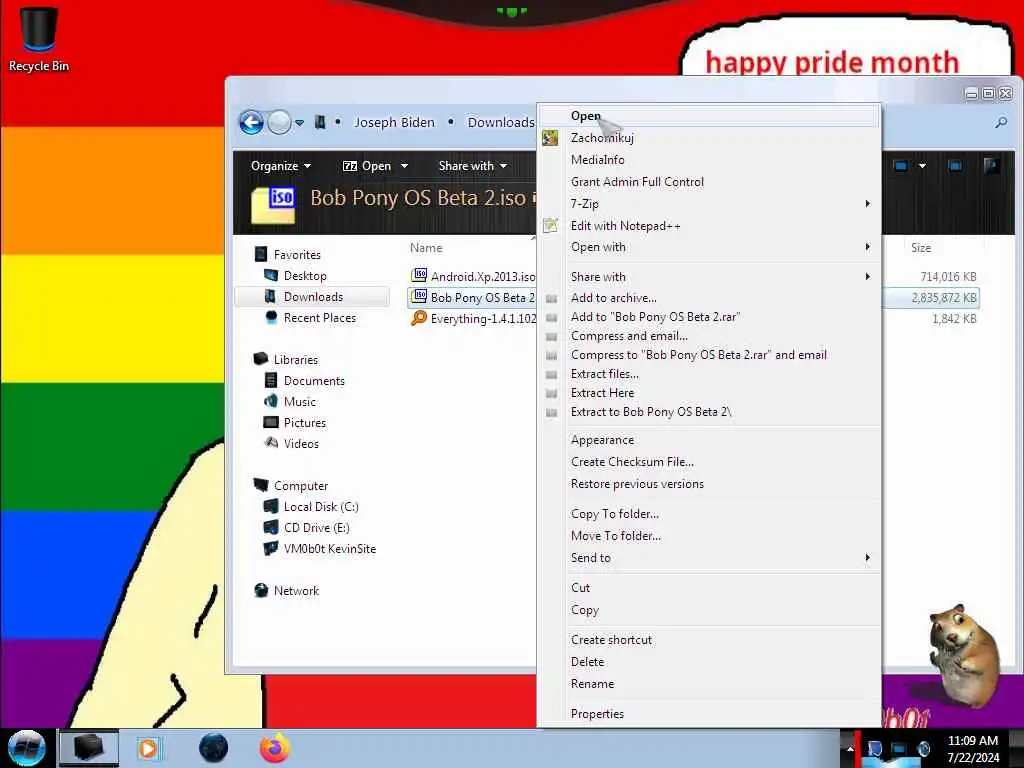Click the search magnifier icon in Explorer
The height and width of the screenshot is (768, 1024).
(x=1000, y=122)
